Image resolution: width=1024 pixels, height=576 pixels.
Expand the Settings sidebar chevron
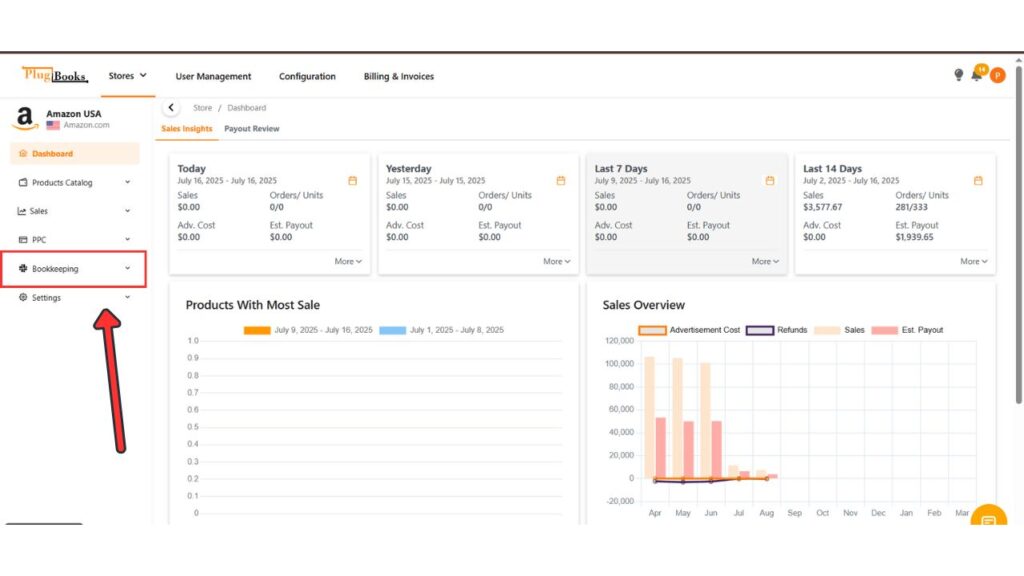click(x=127, y=297)
